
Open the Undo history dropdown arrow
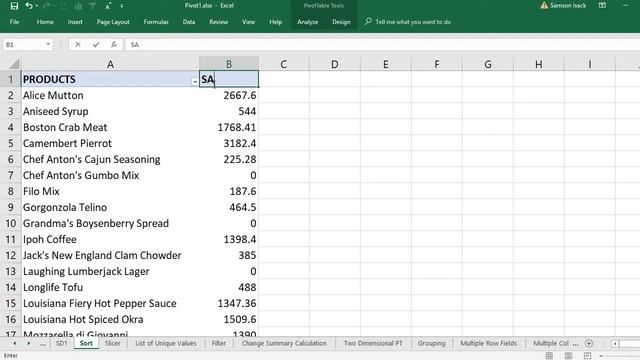tap(37, 6)
